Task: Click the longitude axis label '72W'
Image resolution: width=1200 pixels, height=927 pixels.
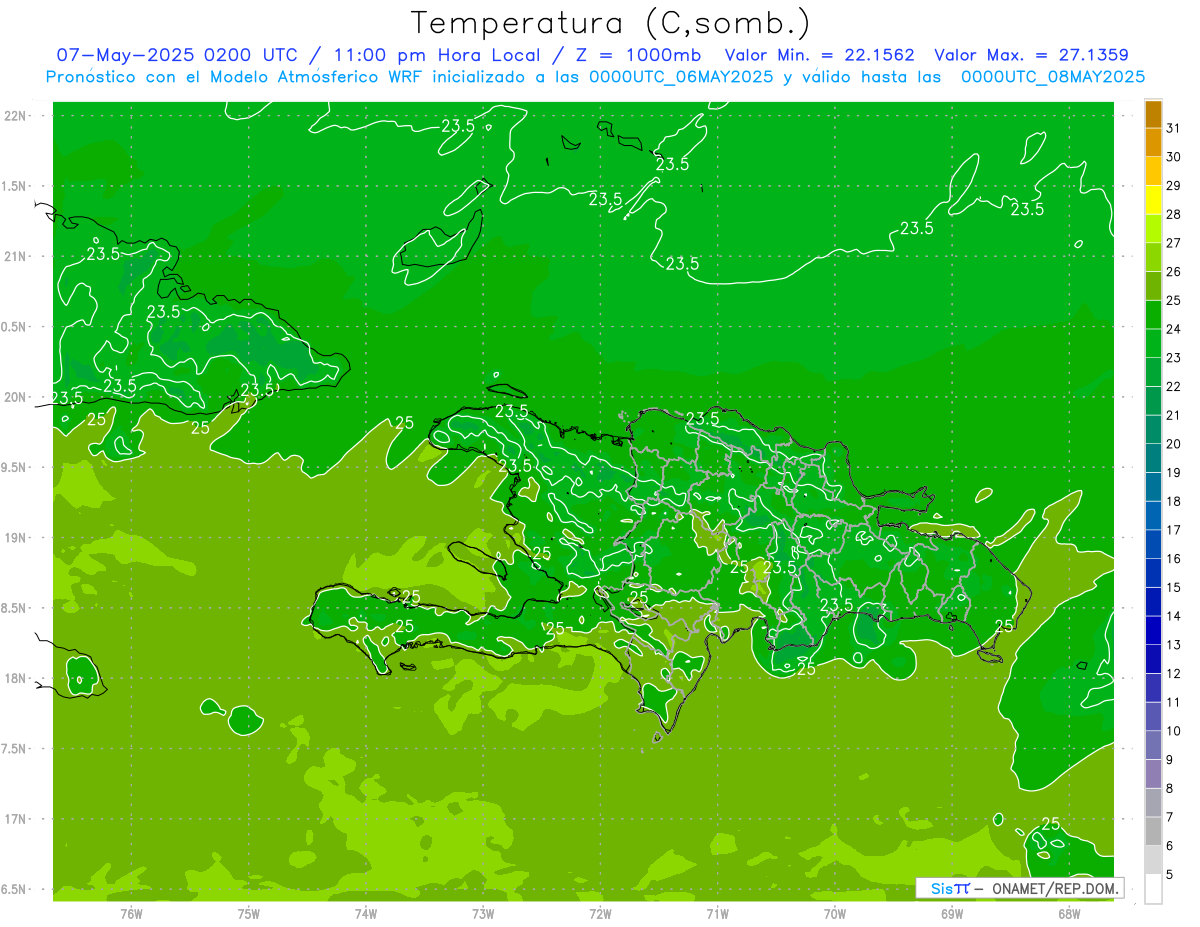Action: pos(600,913)
